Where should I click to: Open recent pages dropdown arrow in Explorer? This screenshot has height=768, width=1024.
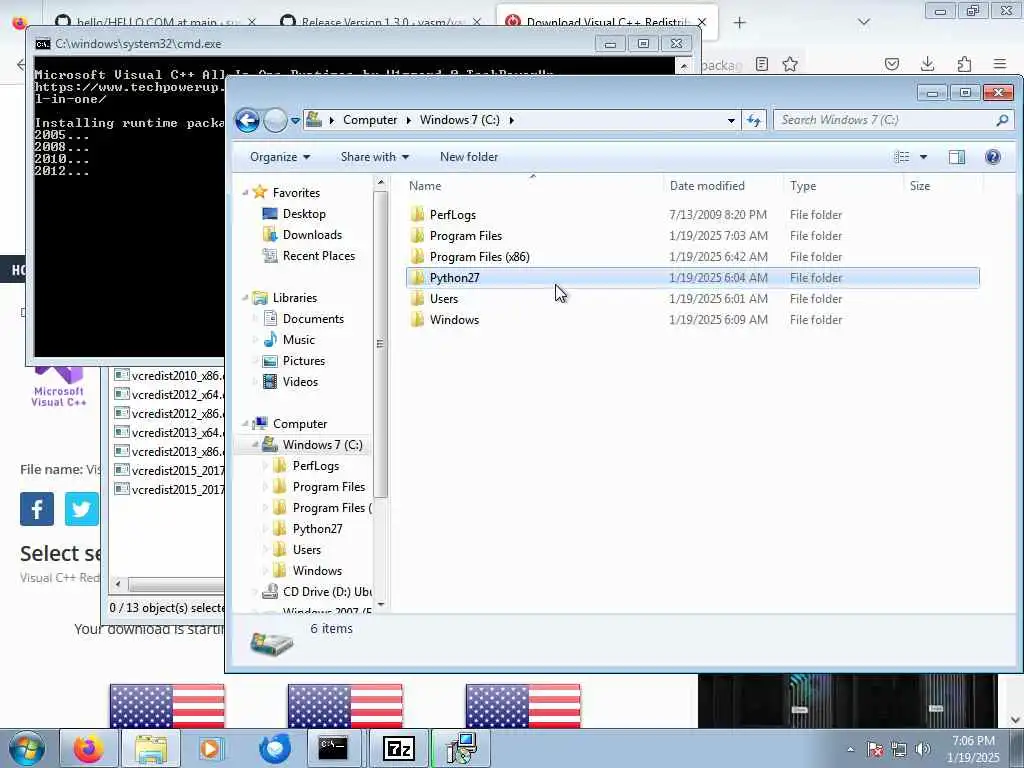(x=295, y=121)
